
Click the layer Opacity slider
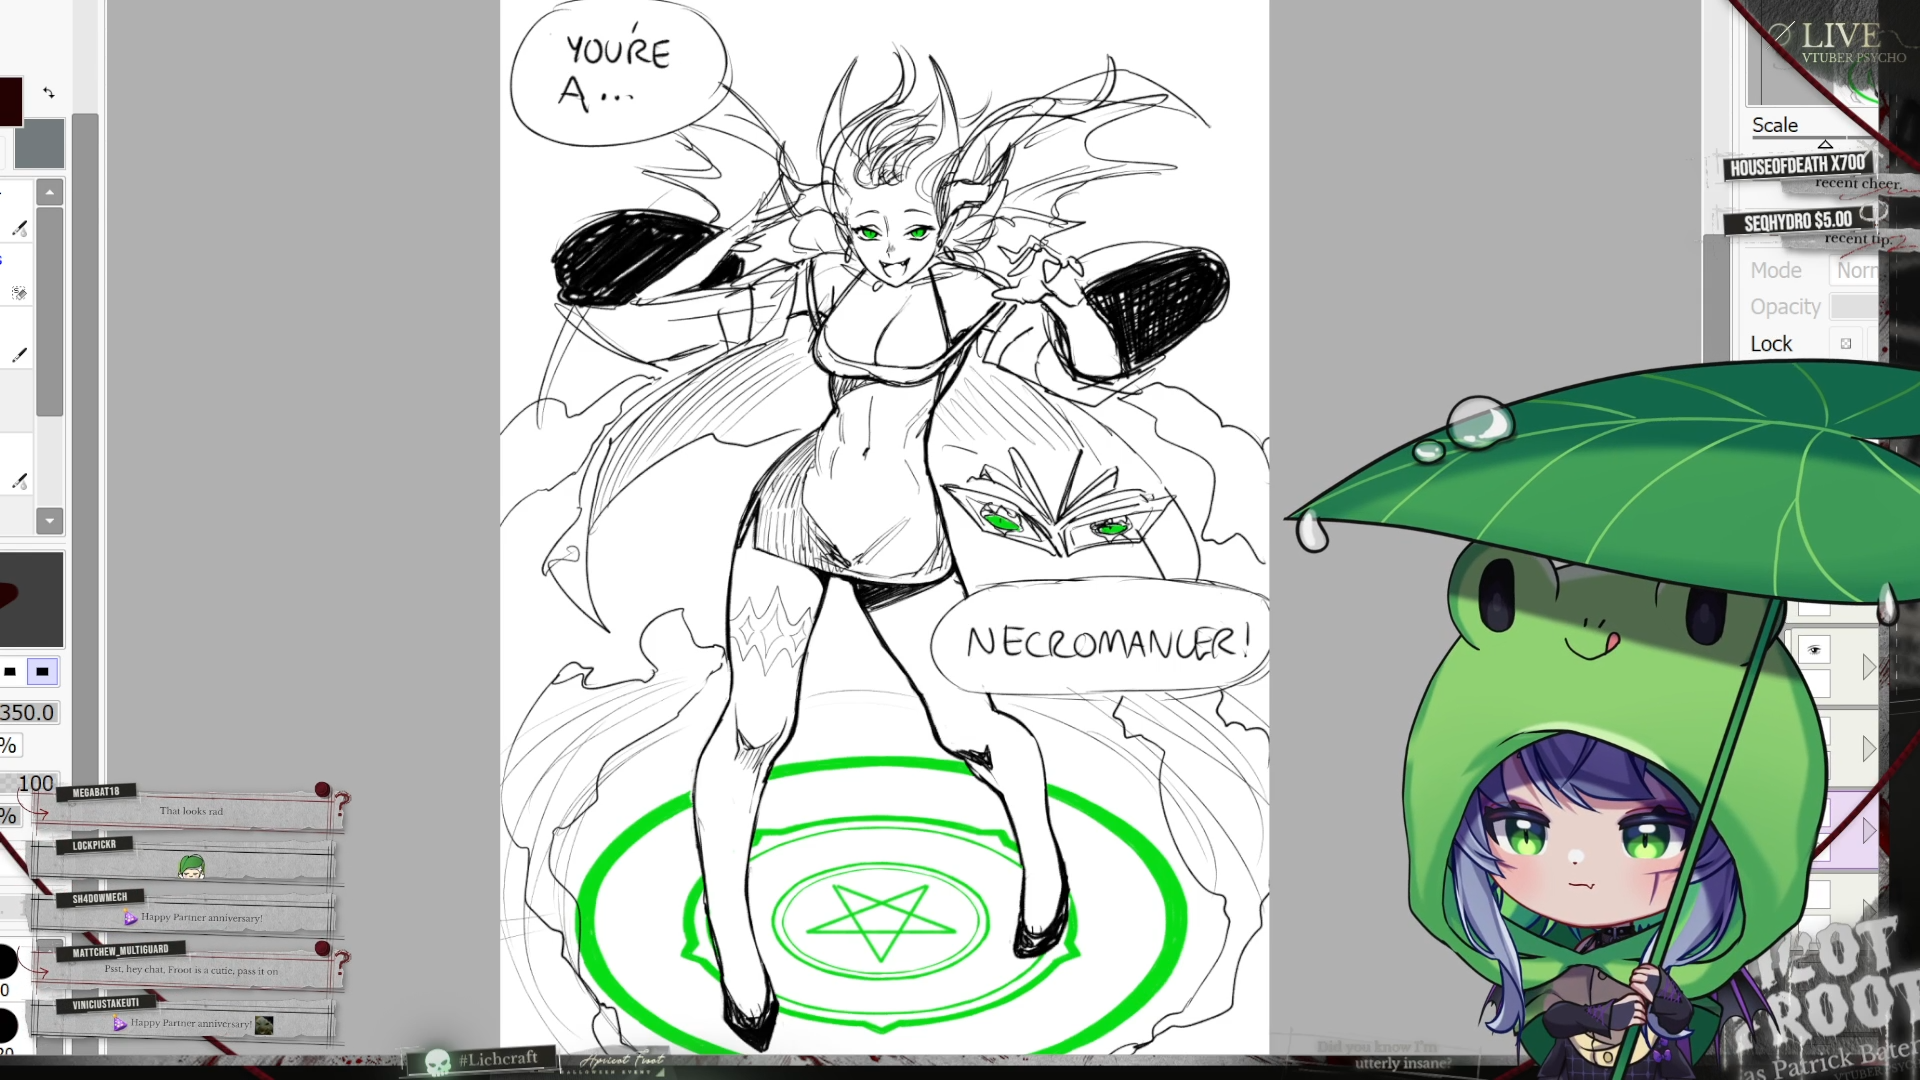point(1854,307)
